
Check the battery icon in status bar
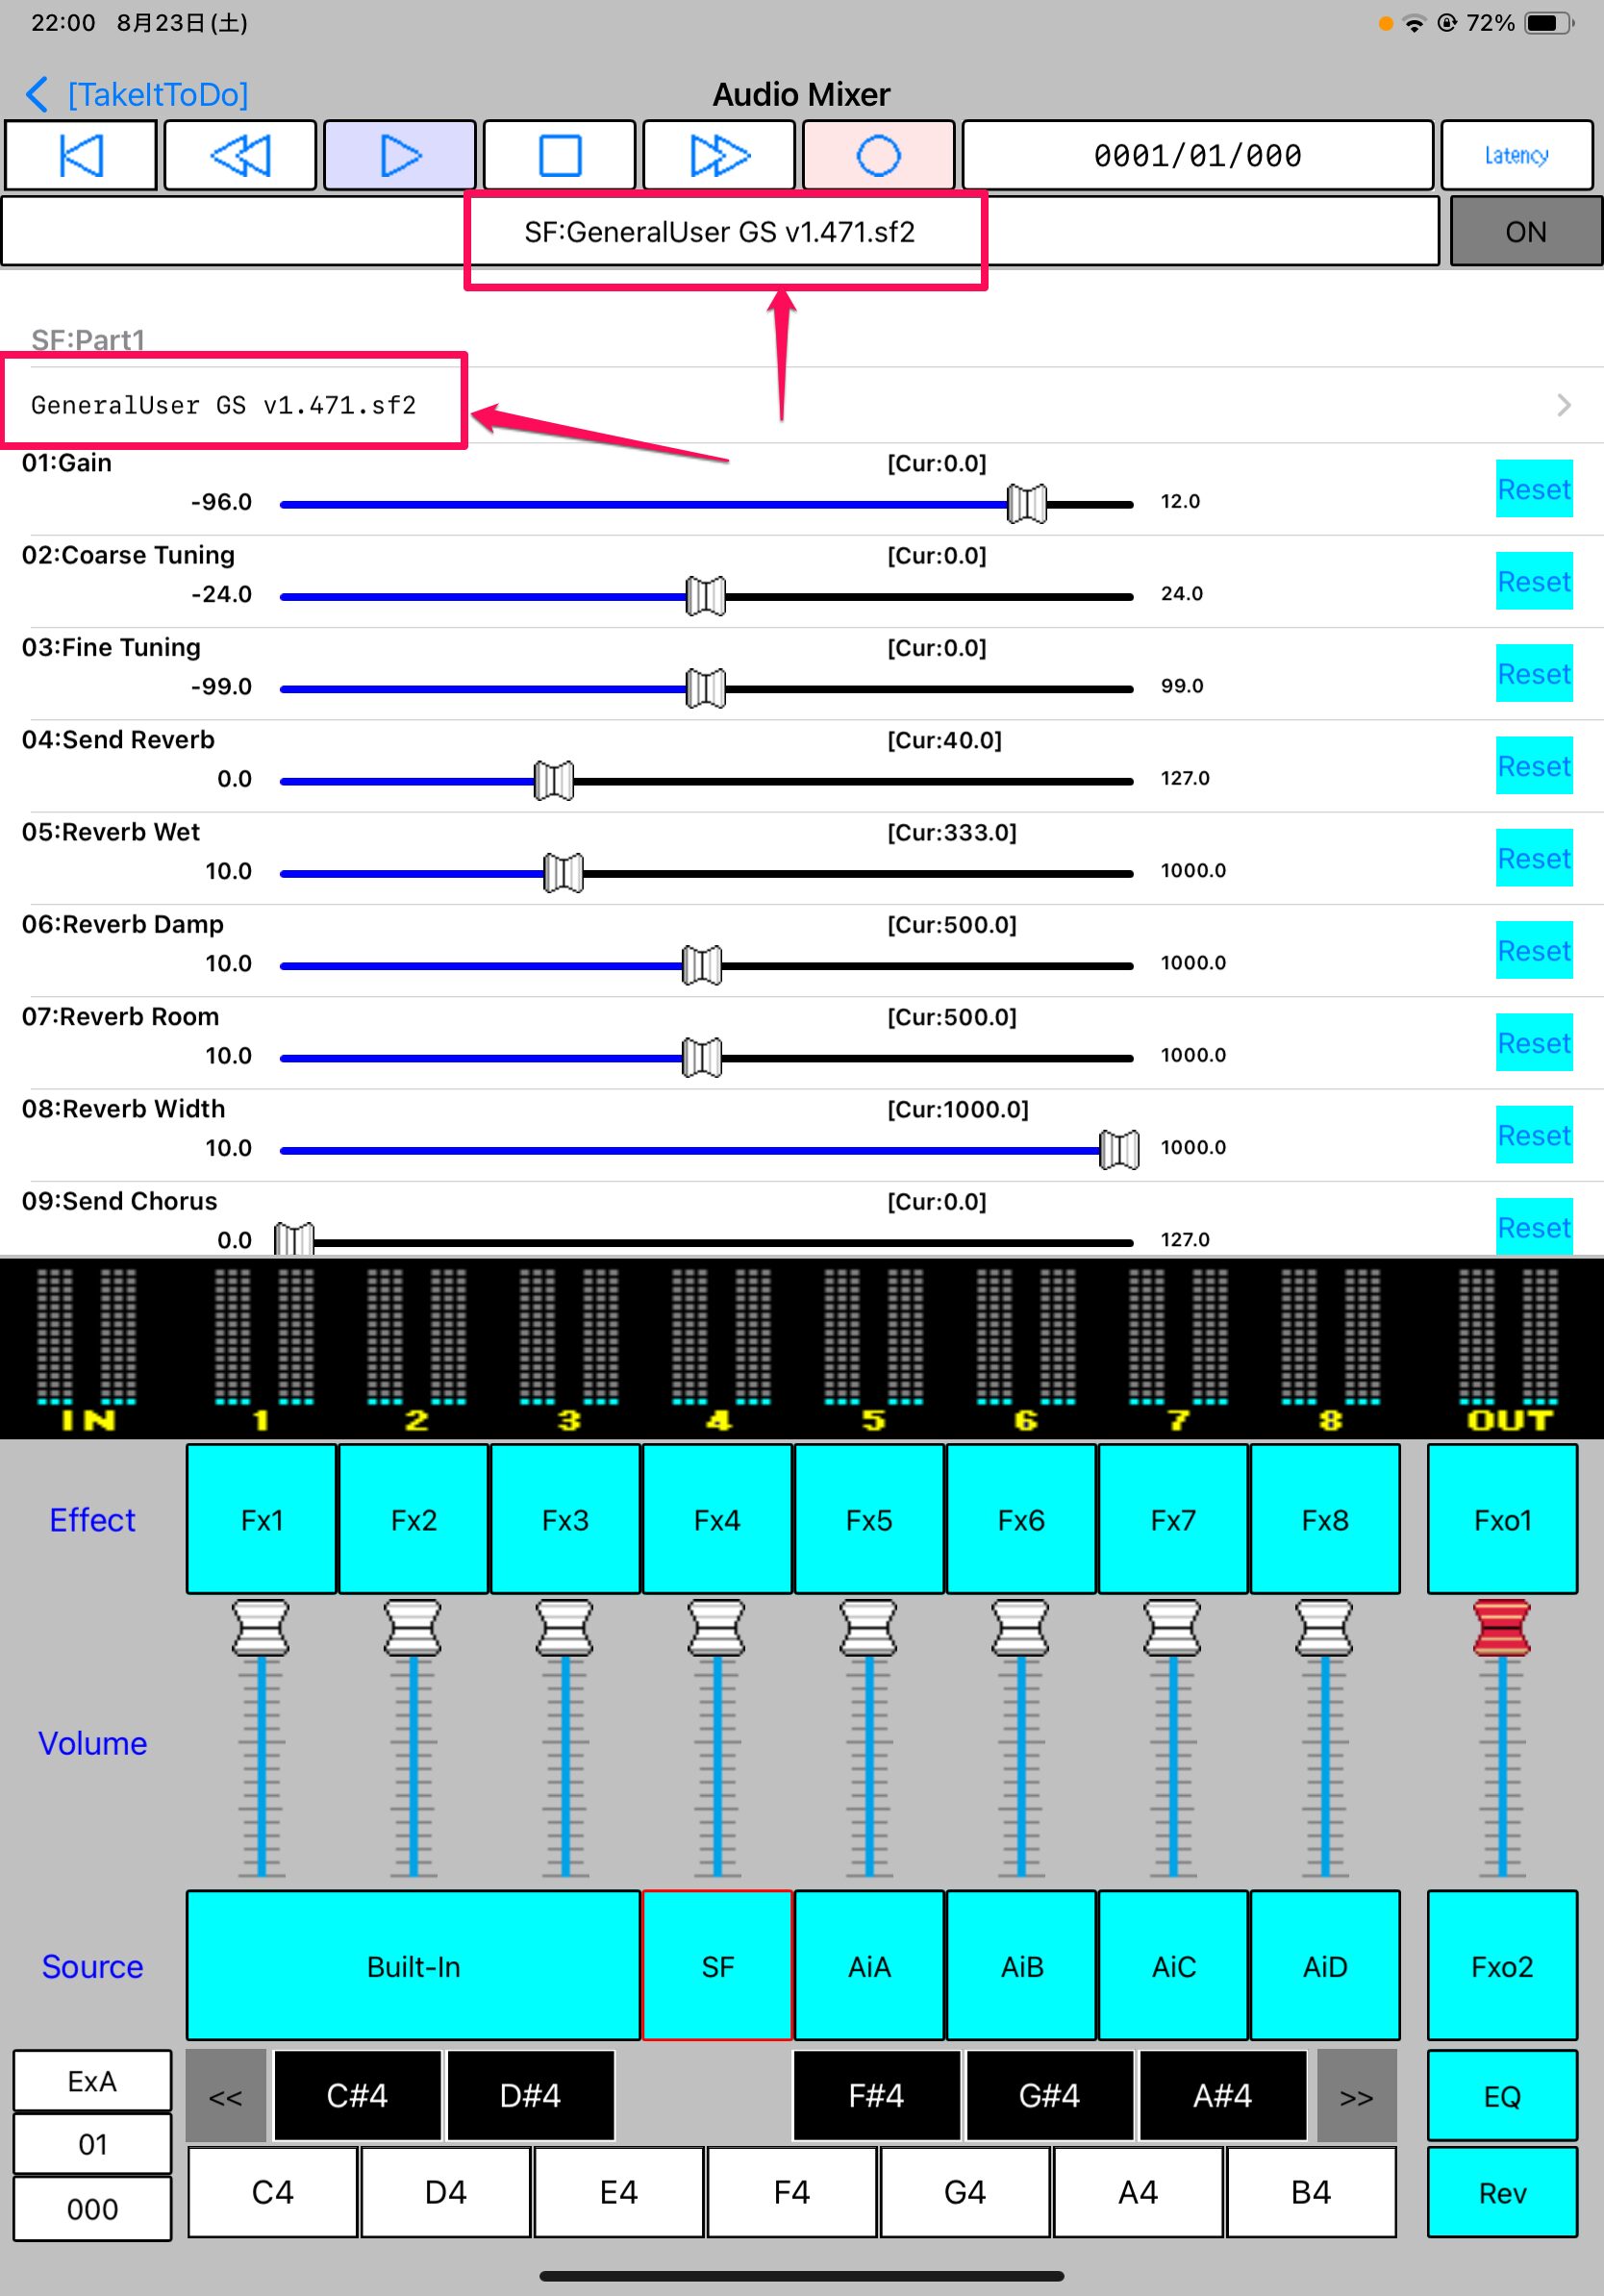[1549, 22]
